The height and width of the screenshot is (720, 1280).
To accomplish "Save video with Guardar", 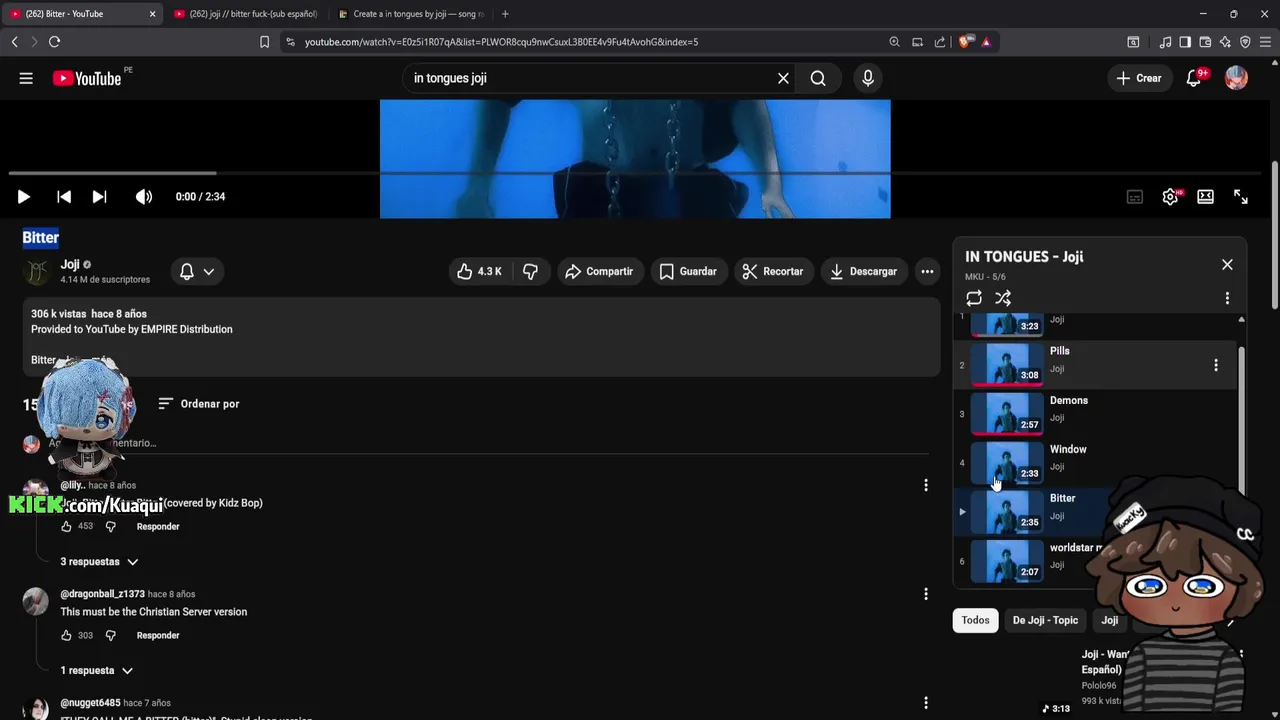I will (x=688, y=271).
